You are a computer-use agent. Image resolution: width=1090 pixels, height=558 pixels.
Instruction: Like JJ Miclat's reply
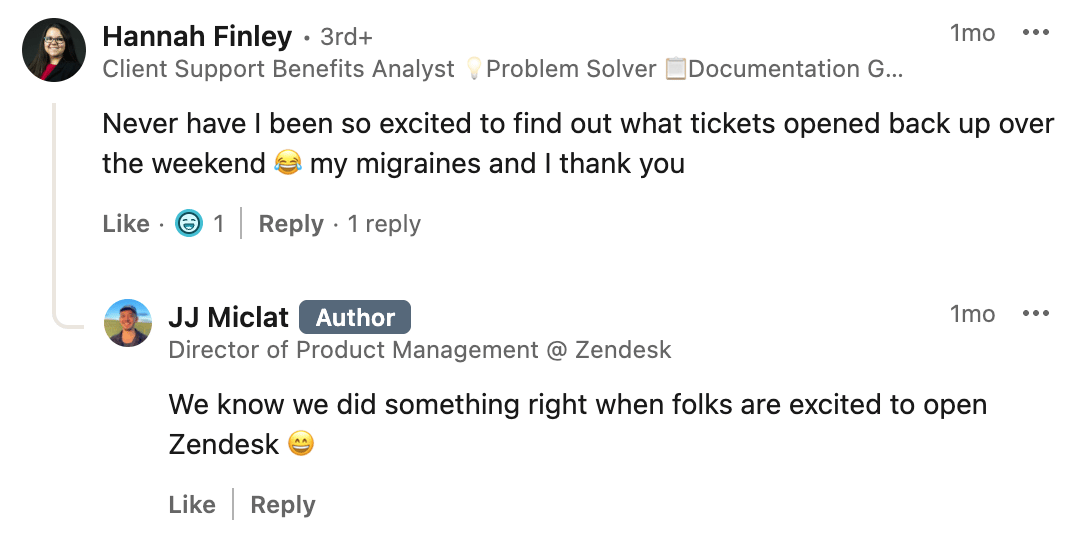click(192, 505)
